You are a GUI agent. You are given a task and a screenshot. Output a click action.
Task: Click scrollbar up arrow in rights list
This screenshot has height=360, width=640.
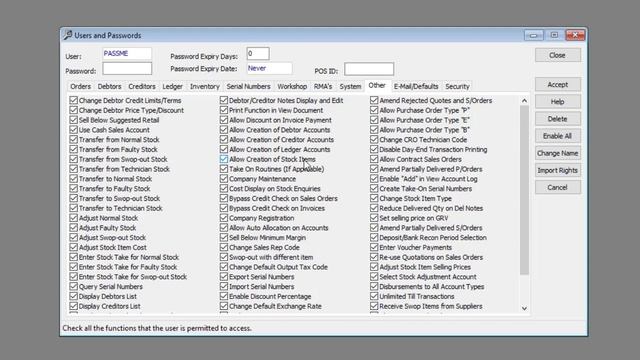point(524,100)
